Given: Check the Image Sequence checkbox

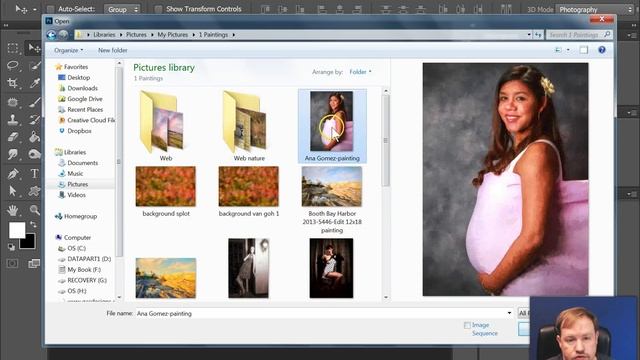Looking at the screenshot, I should (467, 325).
